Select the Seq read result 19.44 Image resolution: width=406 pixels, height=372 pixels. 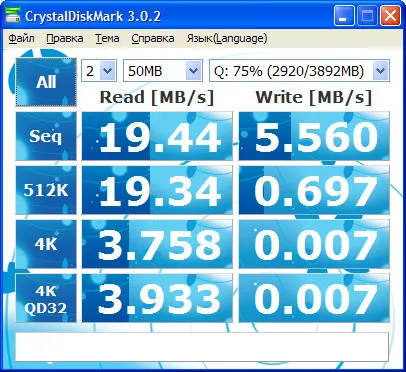157,136
